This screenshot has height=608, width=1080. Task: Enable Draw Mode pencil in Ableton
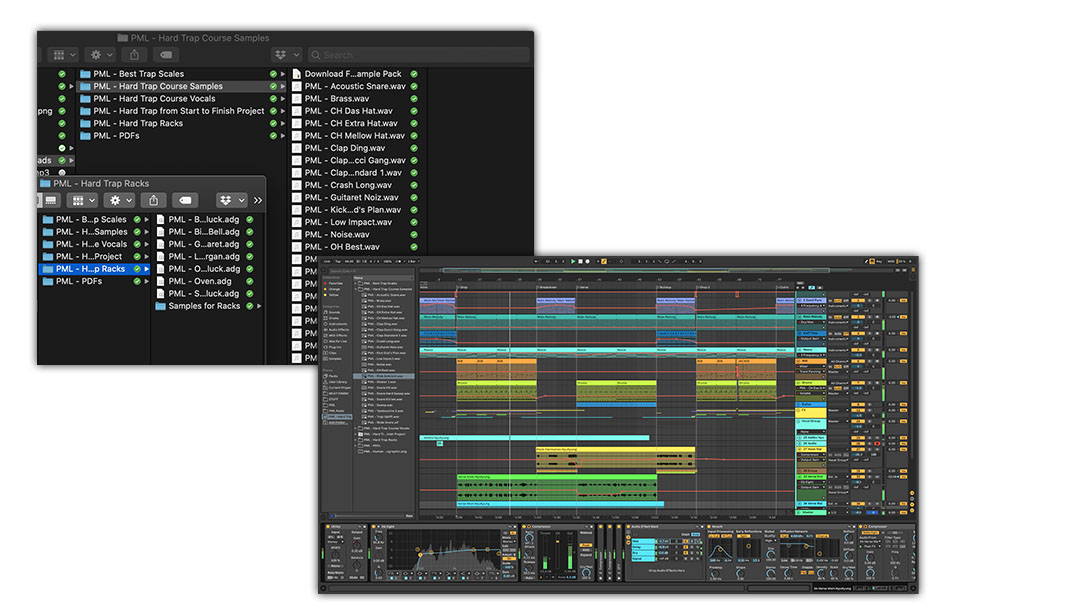point(866,262)
